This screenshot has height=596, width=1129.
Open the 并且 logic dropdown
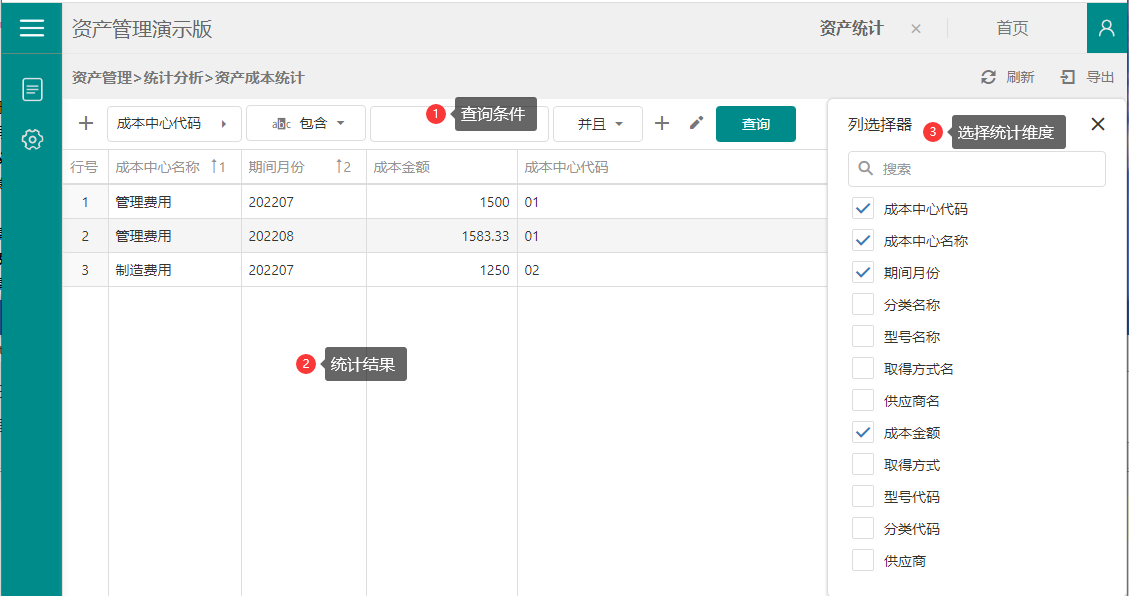(x=598, y=123)
